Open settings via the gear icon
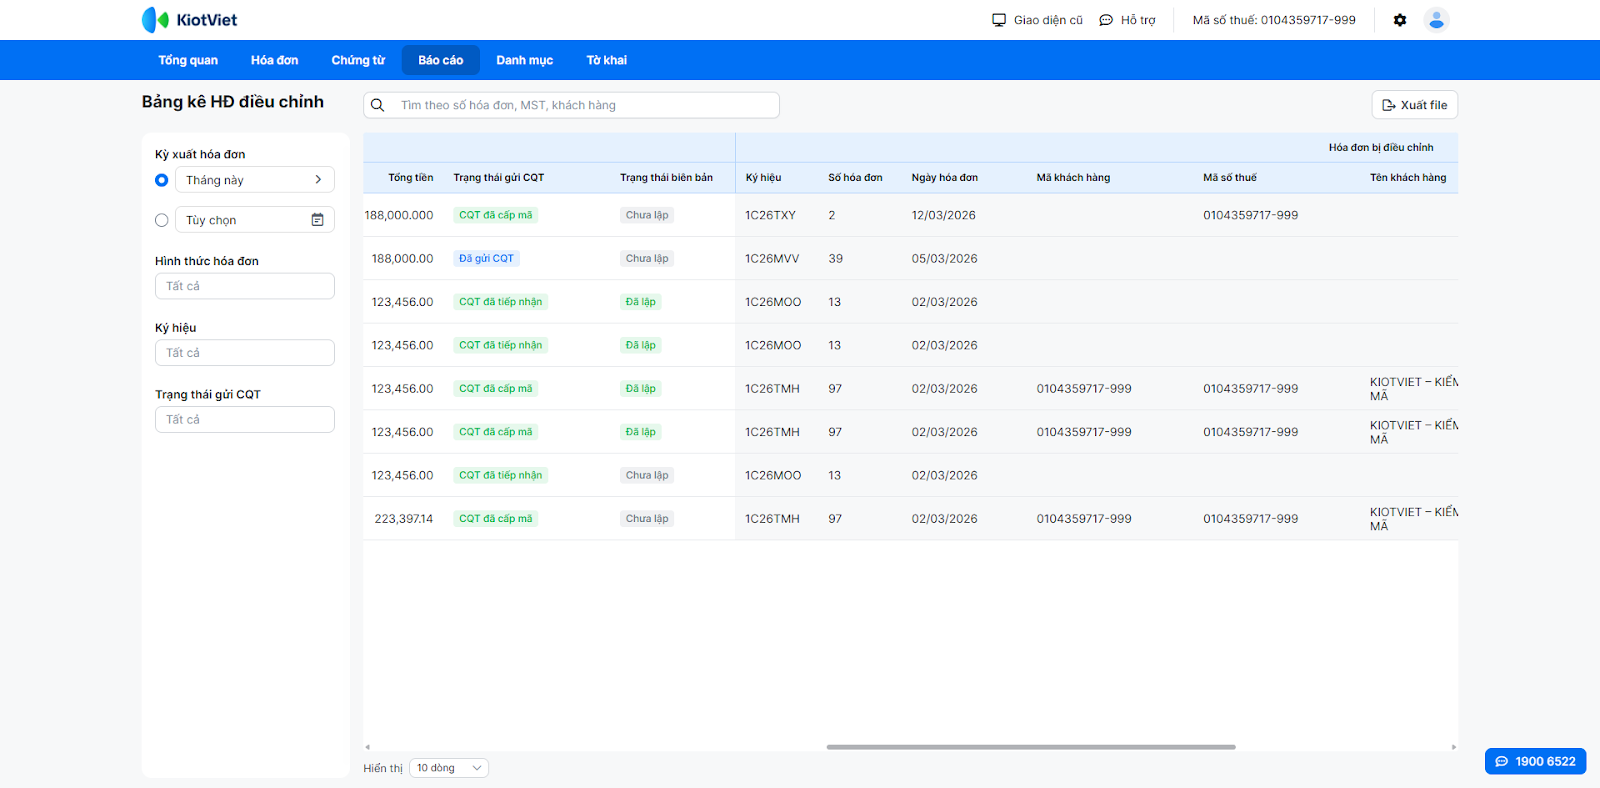This screenshot has width=1600, height=788. 1400,20
